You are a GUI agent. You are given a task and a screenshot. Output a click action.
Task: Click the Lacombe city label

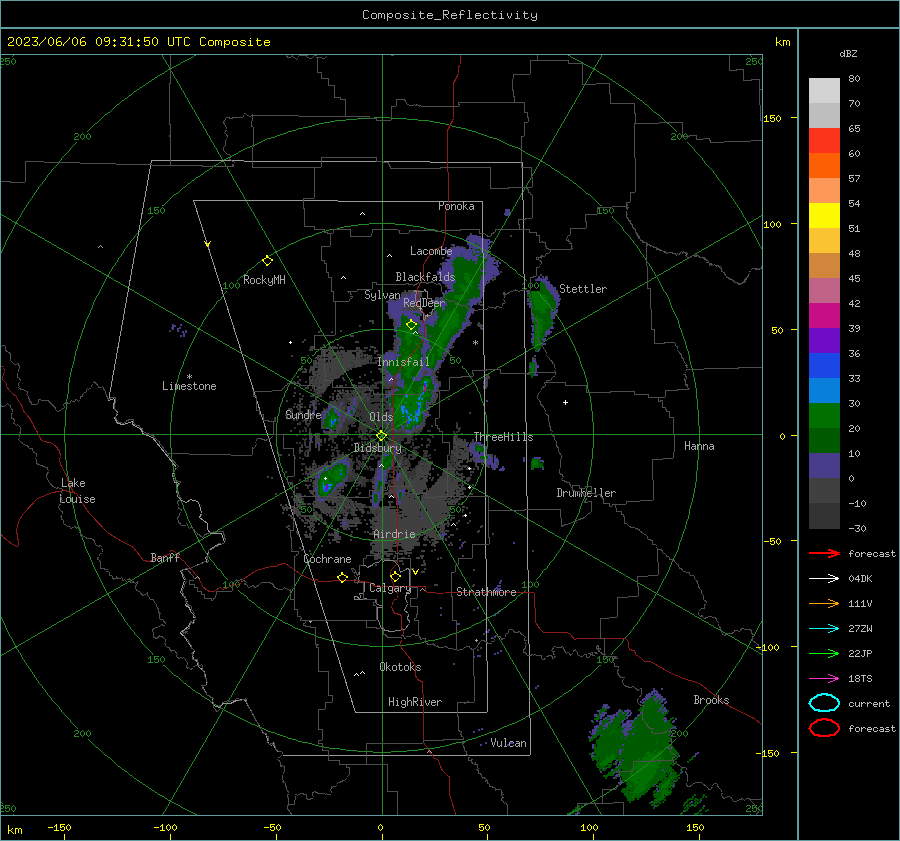(431, 251)
